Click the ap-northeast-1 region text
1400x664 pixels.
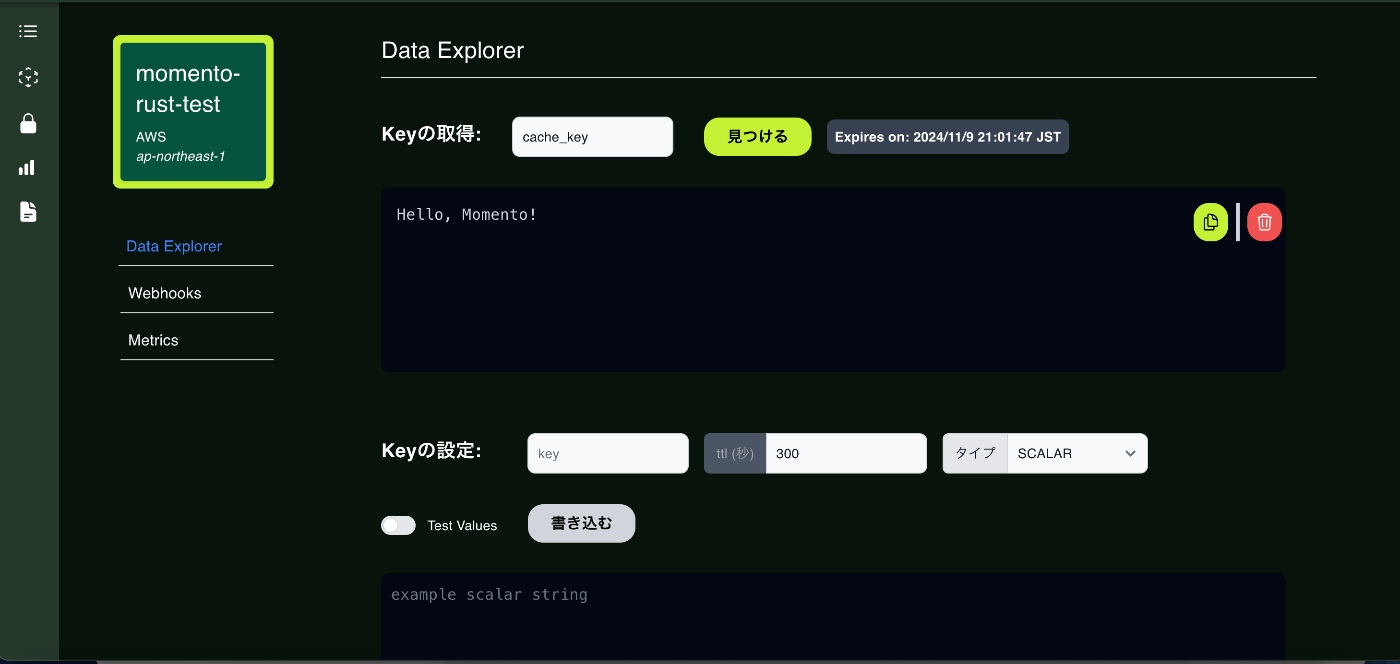pos(180,157)
